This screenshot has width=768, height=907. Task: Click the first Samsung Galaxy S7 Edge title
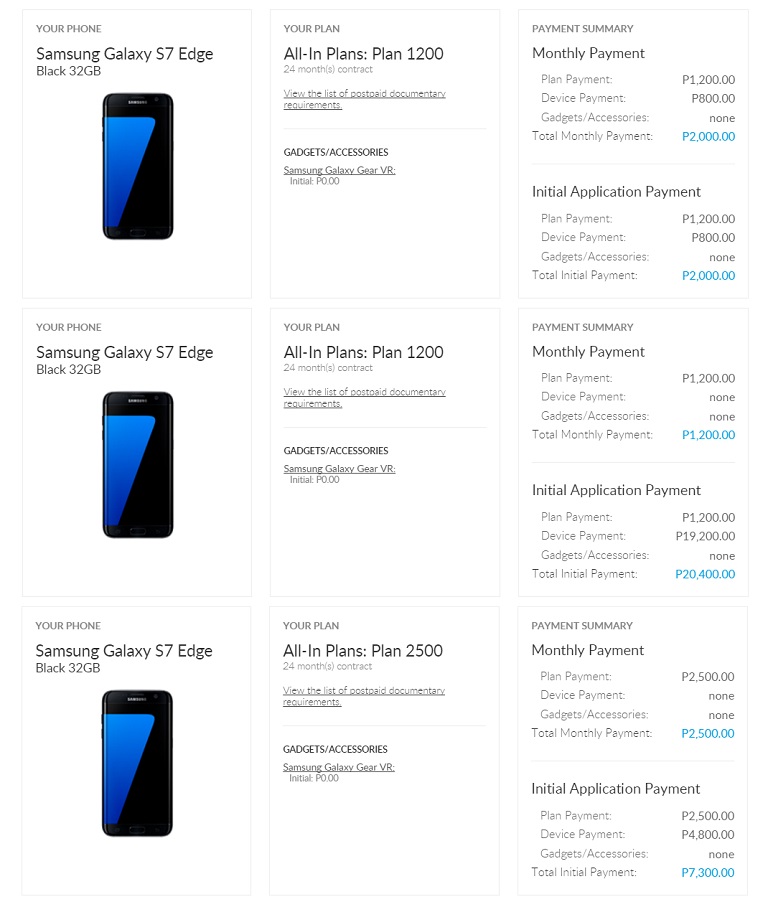tap(124, 54)
